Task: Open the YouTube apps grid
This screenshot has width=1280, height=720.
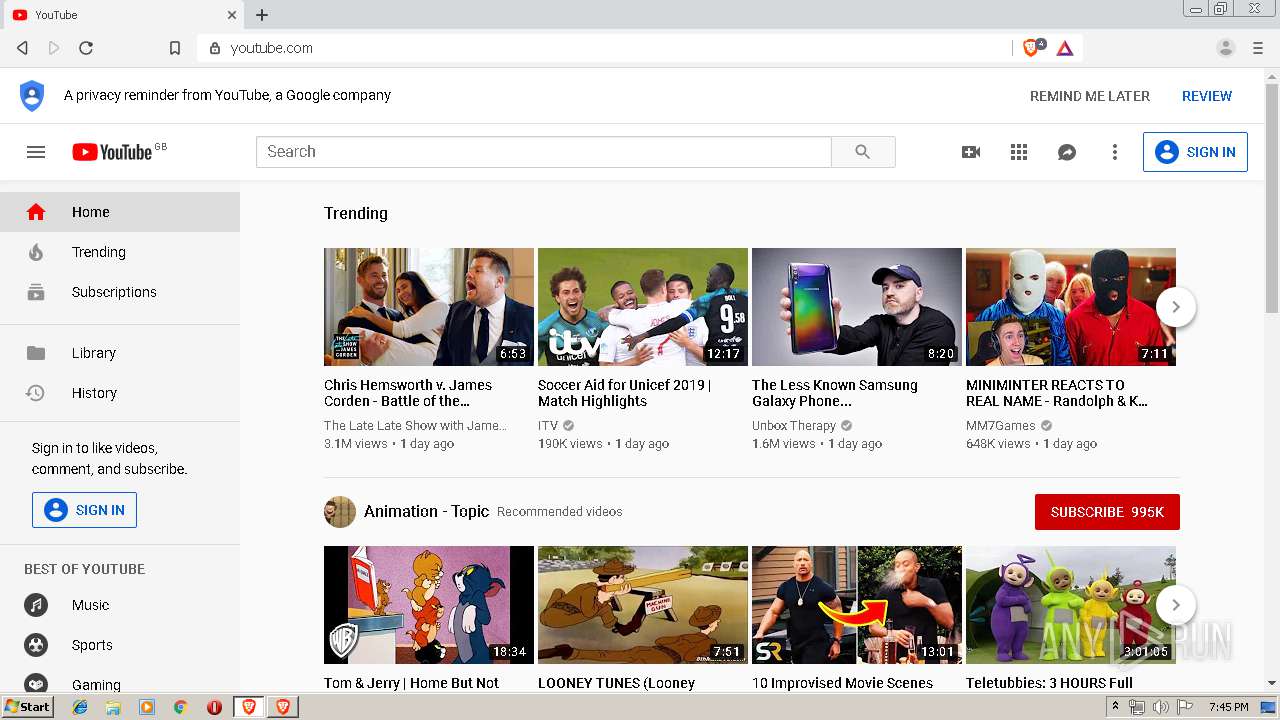Action: point(1019,152)
